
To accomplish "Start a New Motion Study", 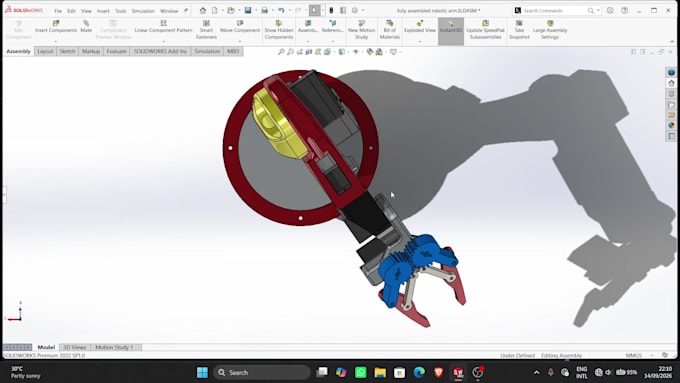I will coord(361,29).
